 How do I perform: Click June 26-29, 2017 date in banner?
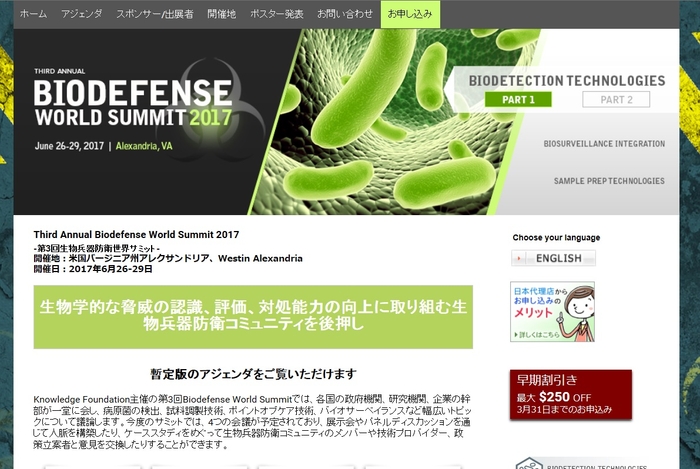click(x=69, y=146)
